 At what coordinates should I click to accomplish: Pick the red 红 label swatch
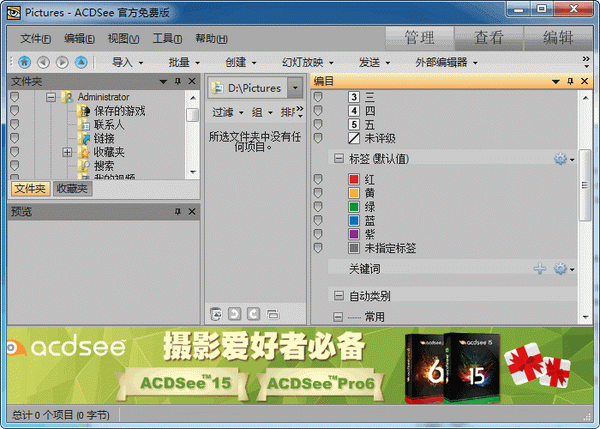(x=354, y=179)
